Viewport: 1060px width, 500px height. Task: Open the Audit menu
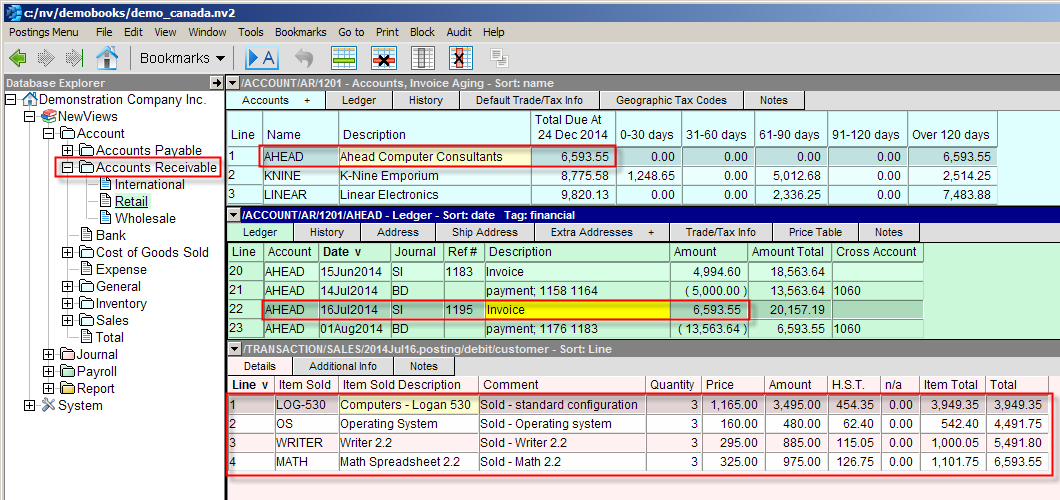459,32
